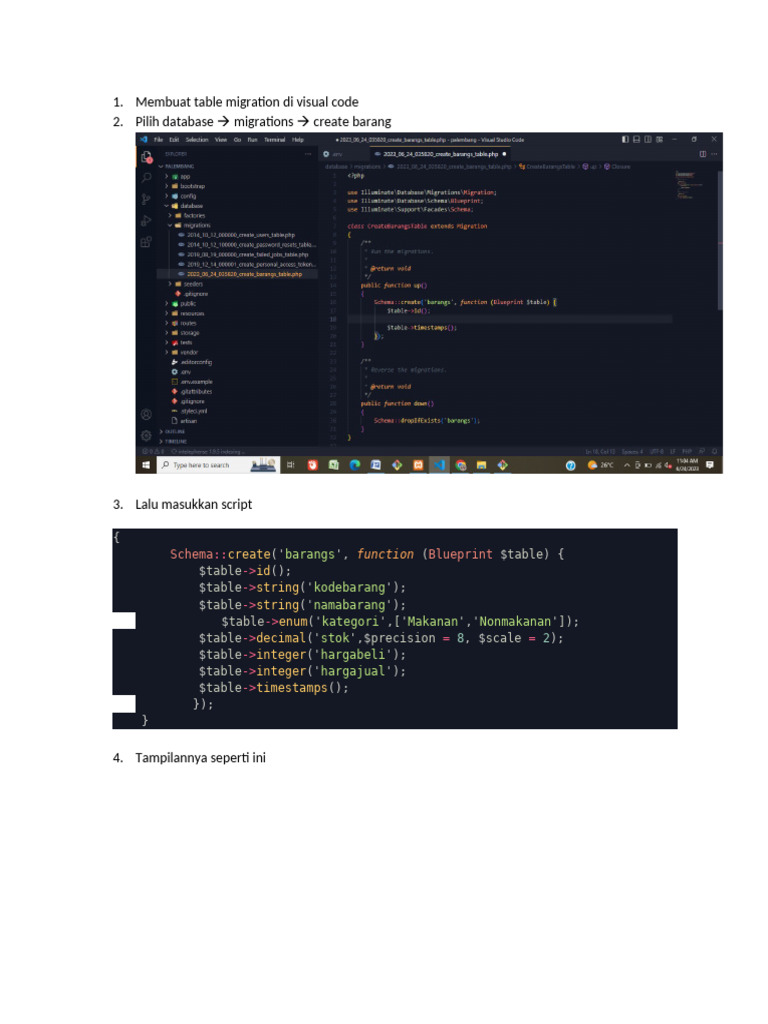Switch to the .env editor tab
The height and width of the screenshot is (1024, 768).
coord(333,154)
